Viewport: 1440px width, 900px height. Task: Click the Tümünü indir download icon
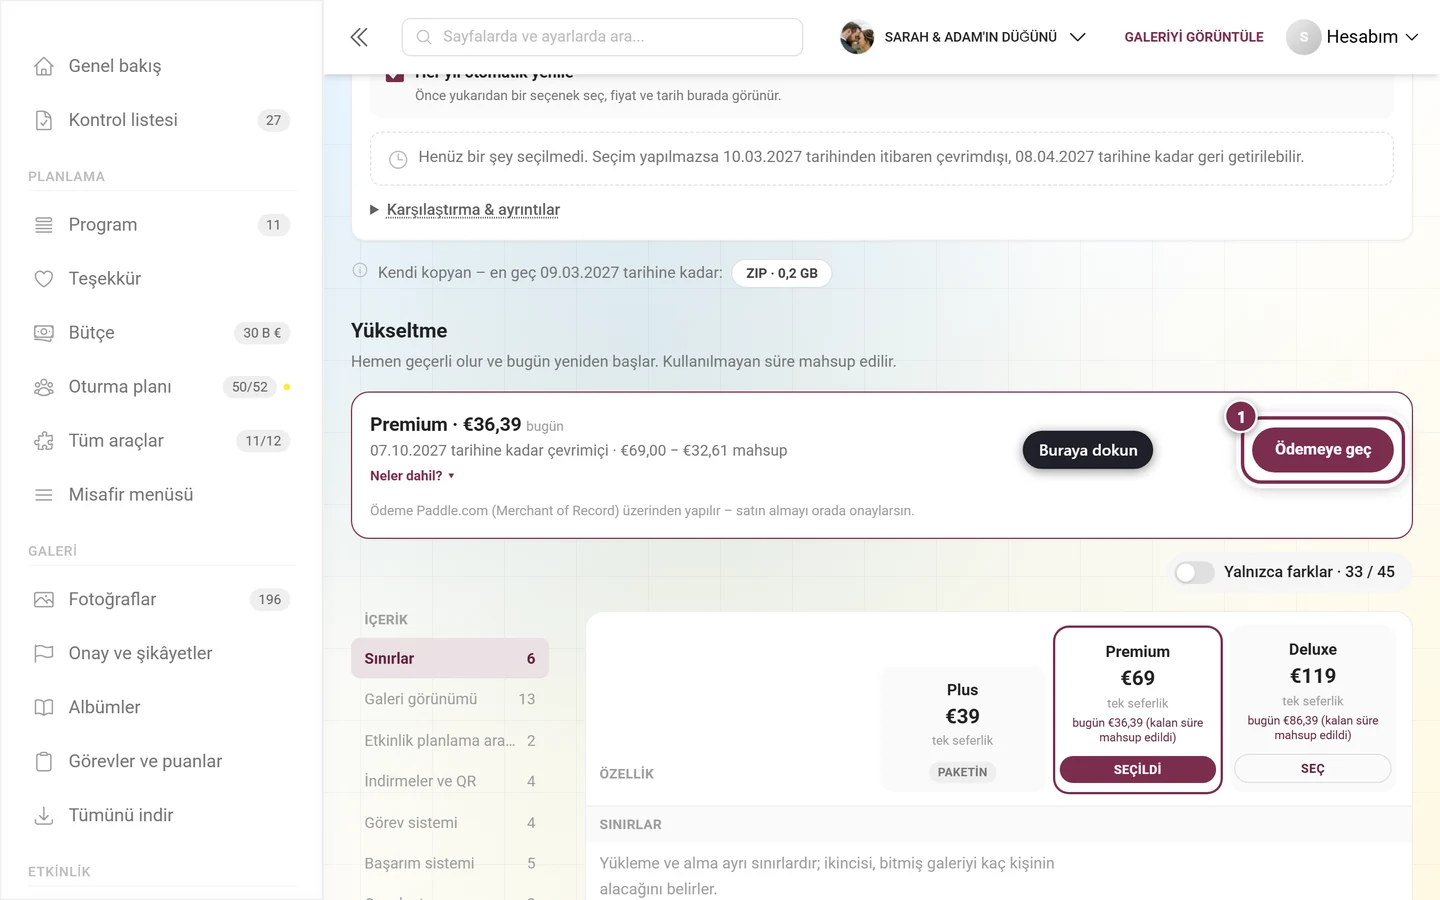44,816
